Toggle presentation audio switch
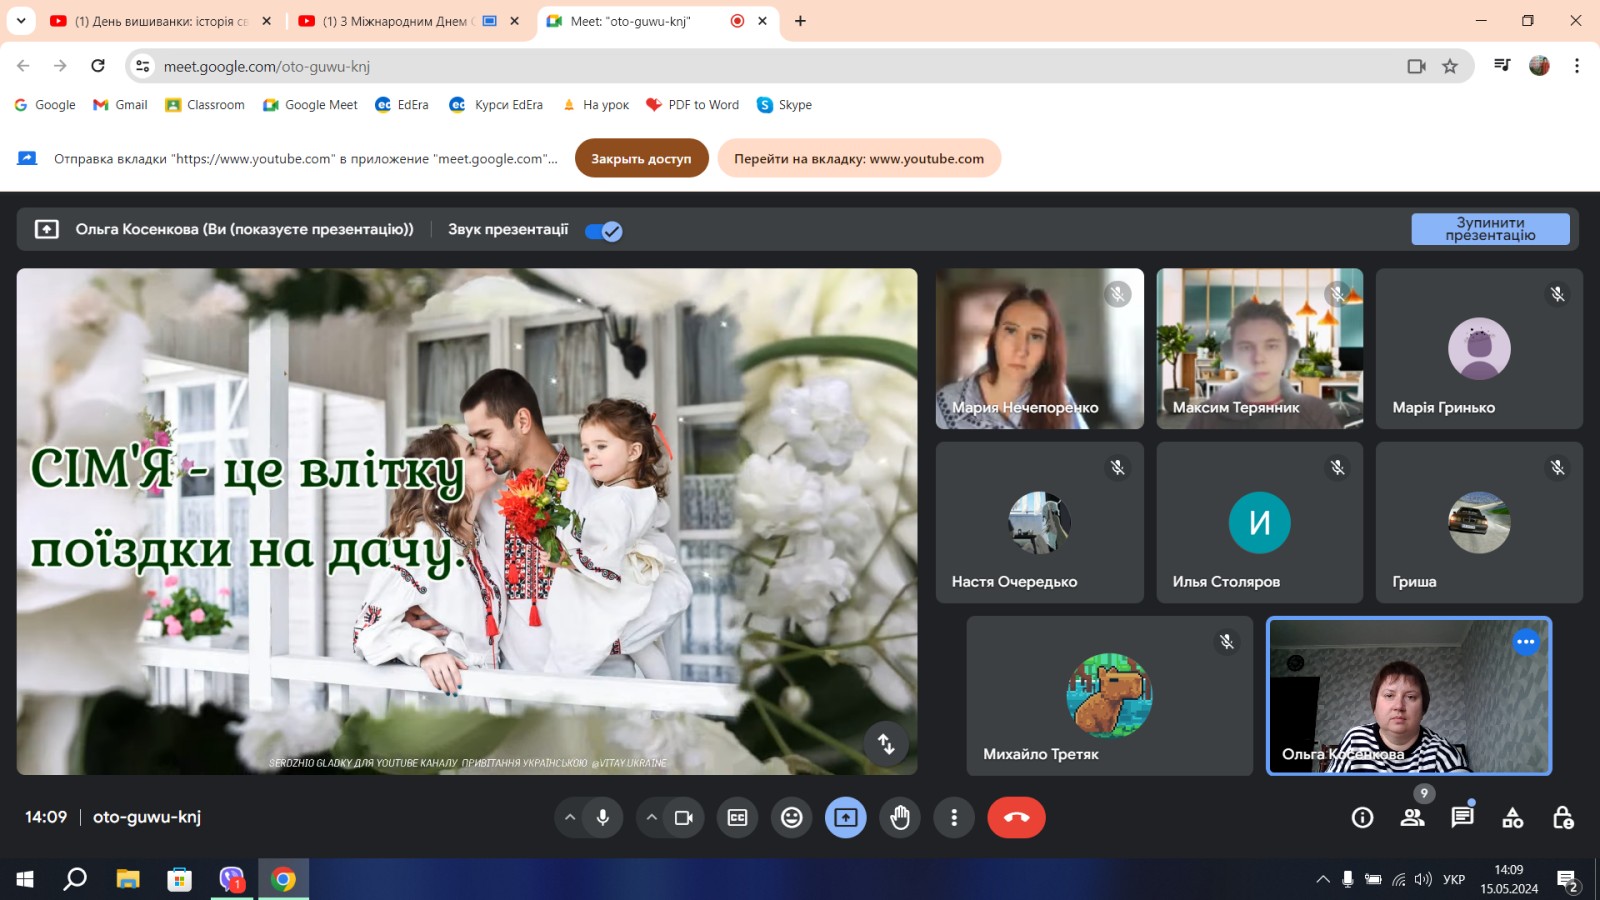Image resolution: width=1600 pixels, height=900 pixels. [604, 231]
